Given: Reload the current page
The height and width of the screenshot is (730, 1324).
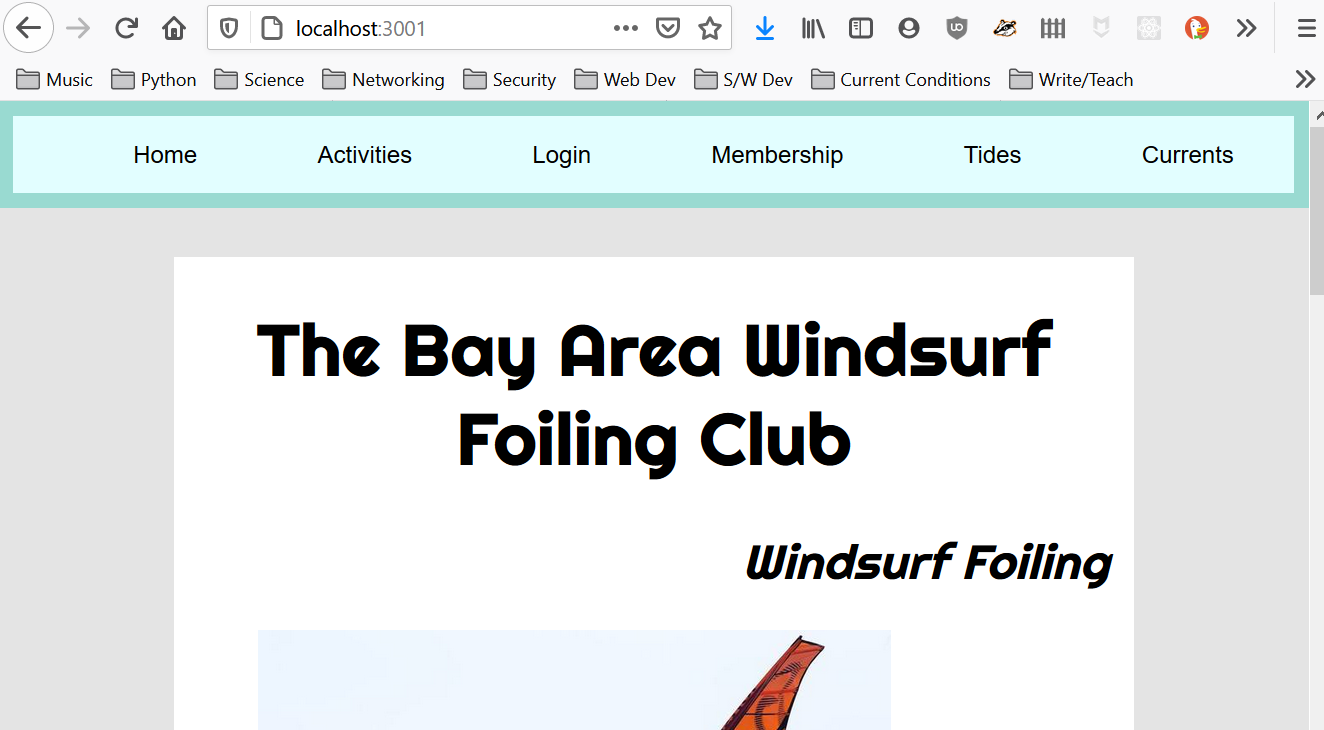Looking at the screenshot, I should click(x=126, y=28).
